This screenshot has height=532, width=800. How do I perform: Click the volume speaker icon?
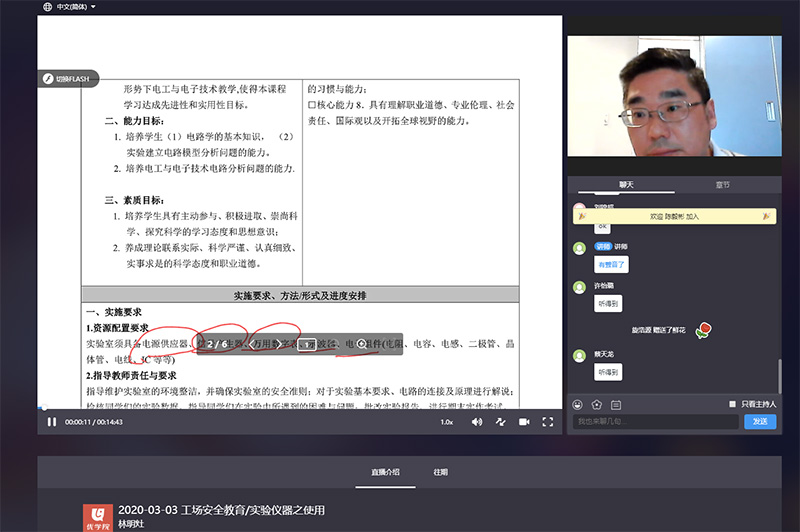tap(476, 422)
